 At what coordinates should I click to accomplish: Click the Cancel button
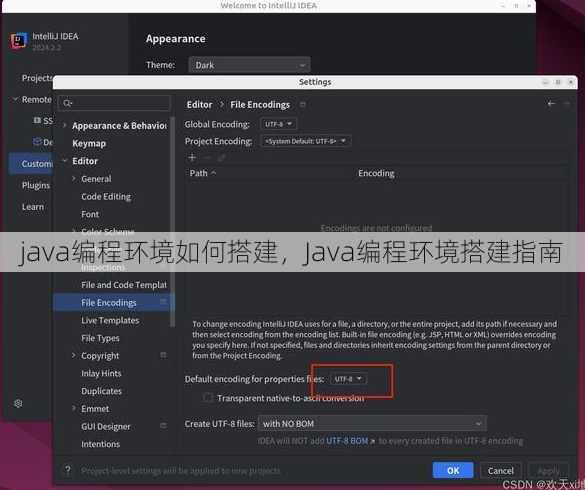(501, 470)
